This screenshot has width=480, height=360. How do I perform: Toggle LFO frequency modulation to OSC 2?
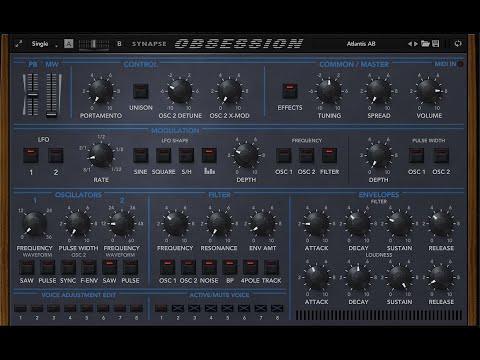coord(306,156)
